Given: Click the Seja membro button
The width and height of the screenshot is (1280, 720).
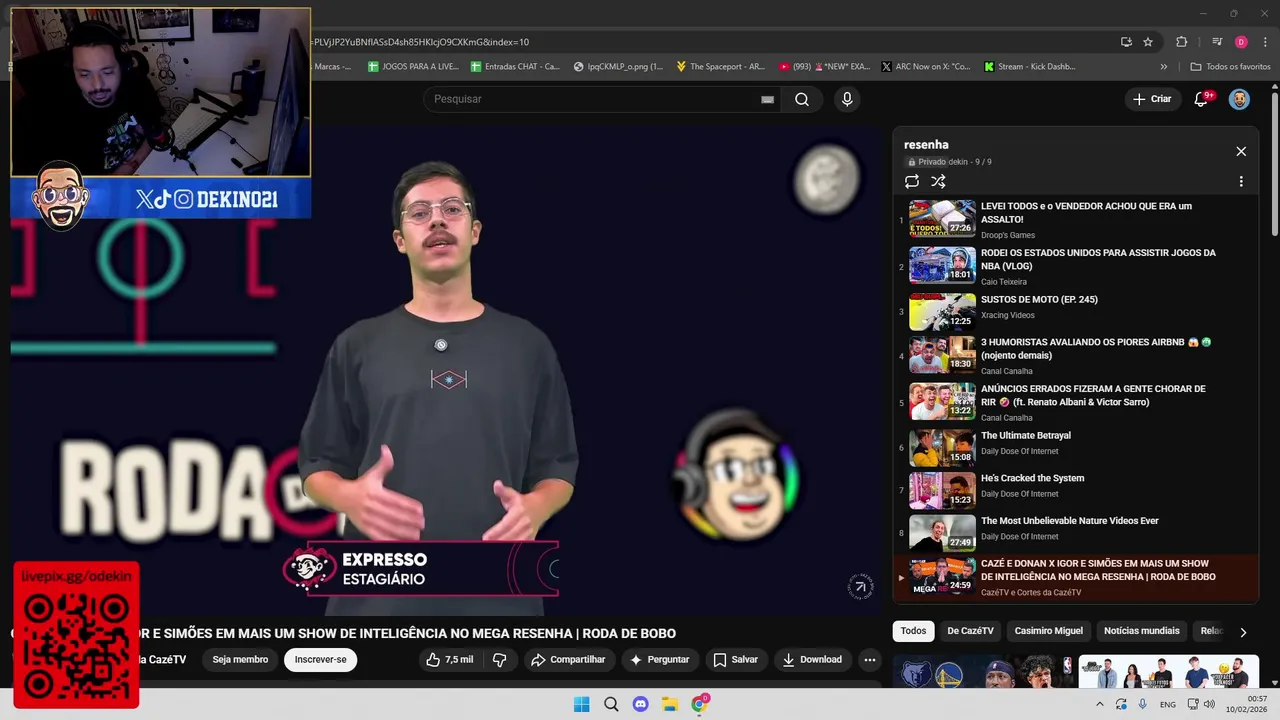Looking at the screenshot, I should 240,659.
